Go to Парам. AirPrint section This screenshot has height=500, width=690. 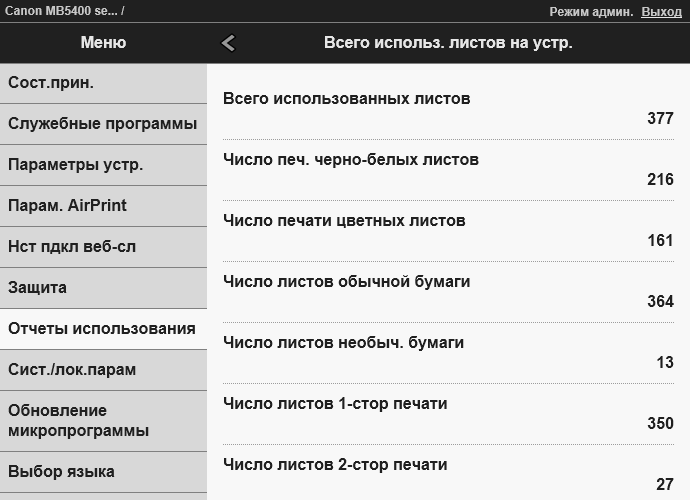point(103,206)
